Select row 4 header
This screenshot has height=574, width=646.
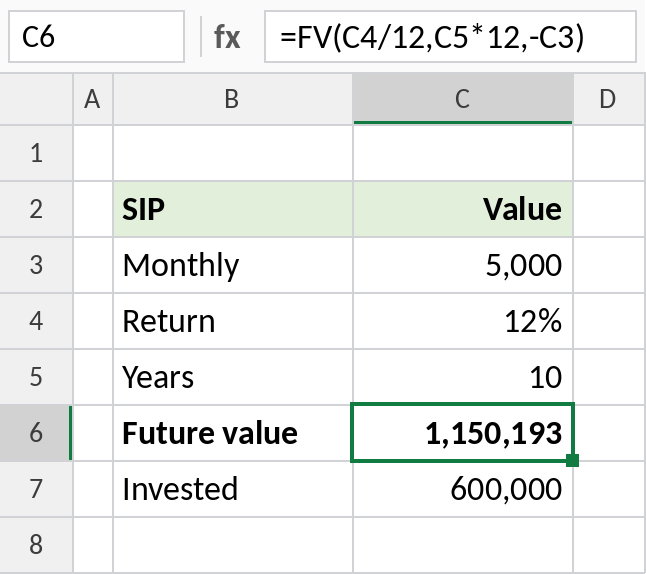pos(36,321)
